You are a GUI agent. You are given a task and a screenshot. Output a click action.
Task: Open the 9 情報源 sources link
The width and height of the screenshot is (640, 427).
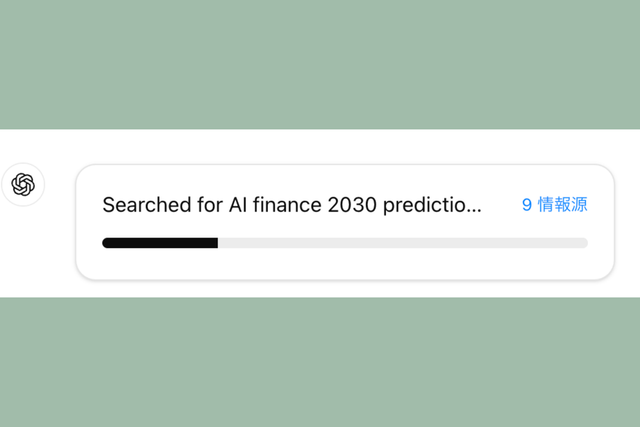click(x=554, y=205)
